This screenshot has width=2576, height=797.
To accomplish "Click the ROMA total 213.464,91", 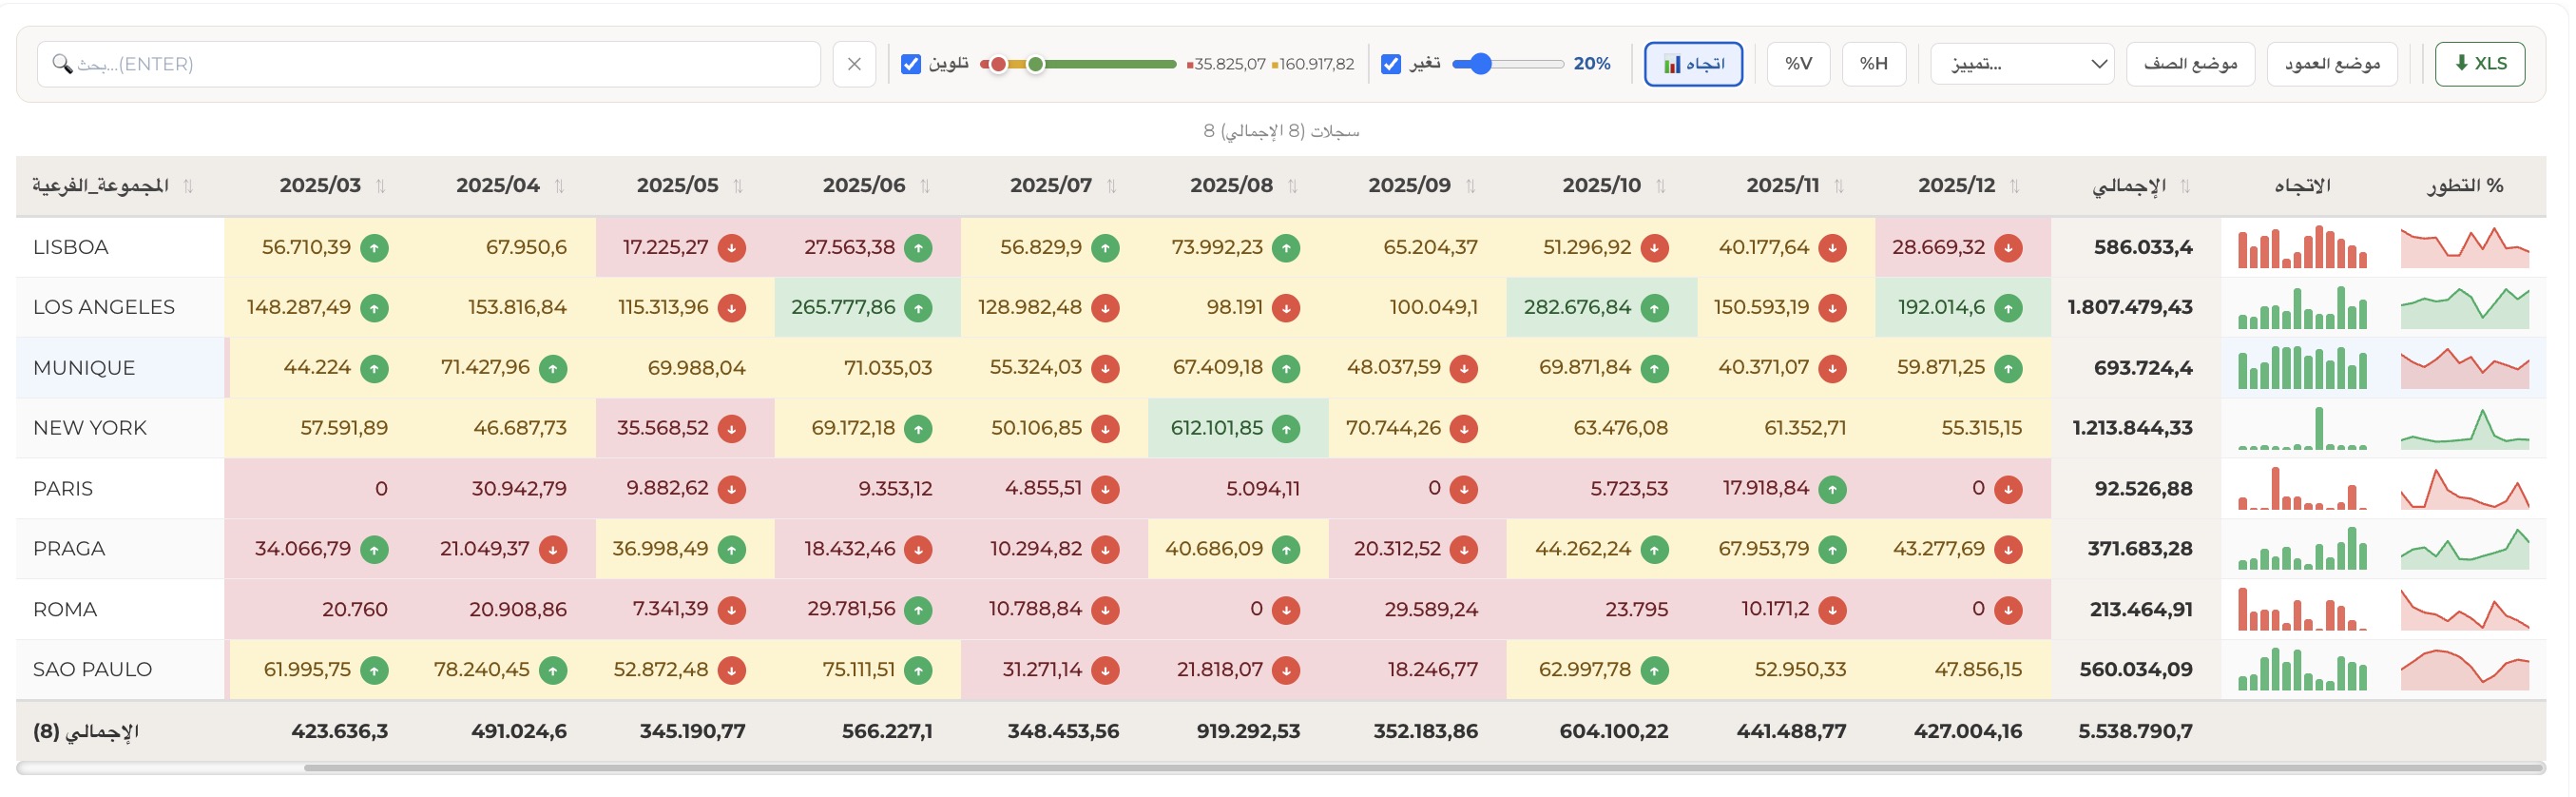I will [2141, 610].
